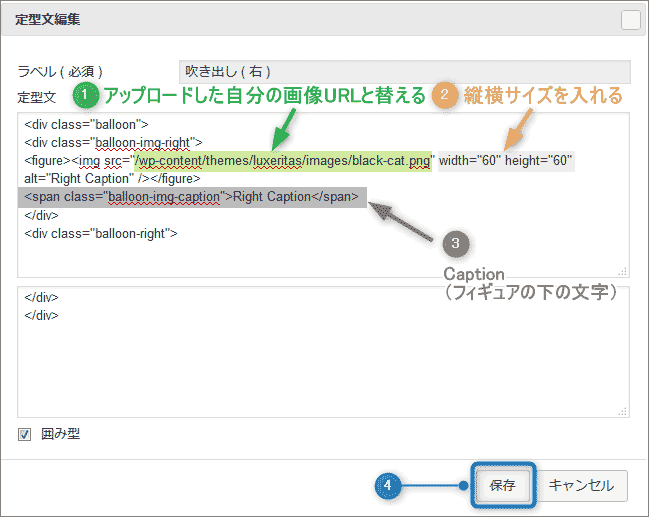Click resize grip of lower textarea

pos(623,411)
